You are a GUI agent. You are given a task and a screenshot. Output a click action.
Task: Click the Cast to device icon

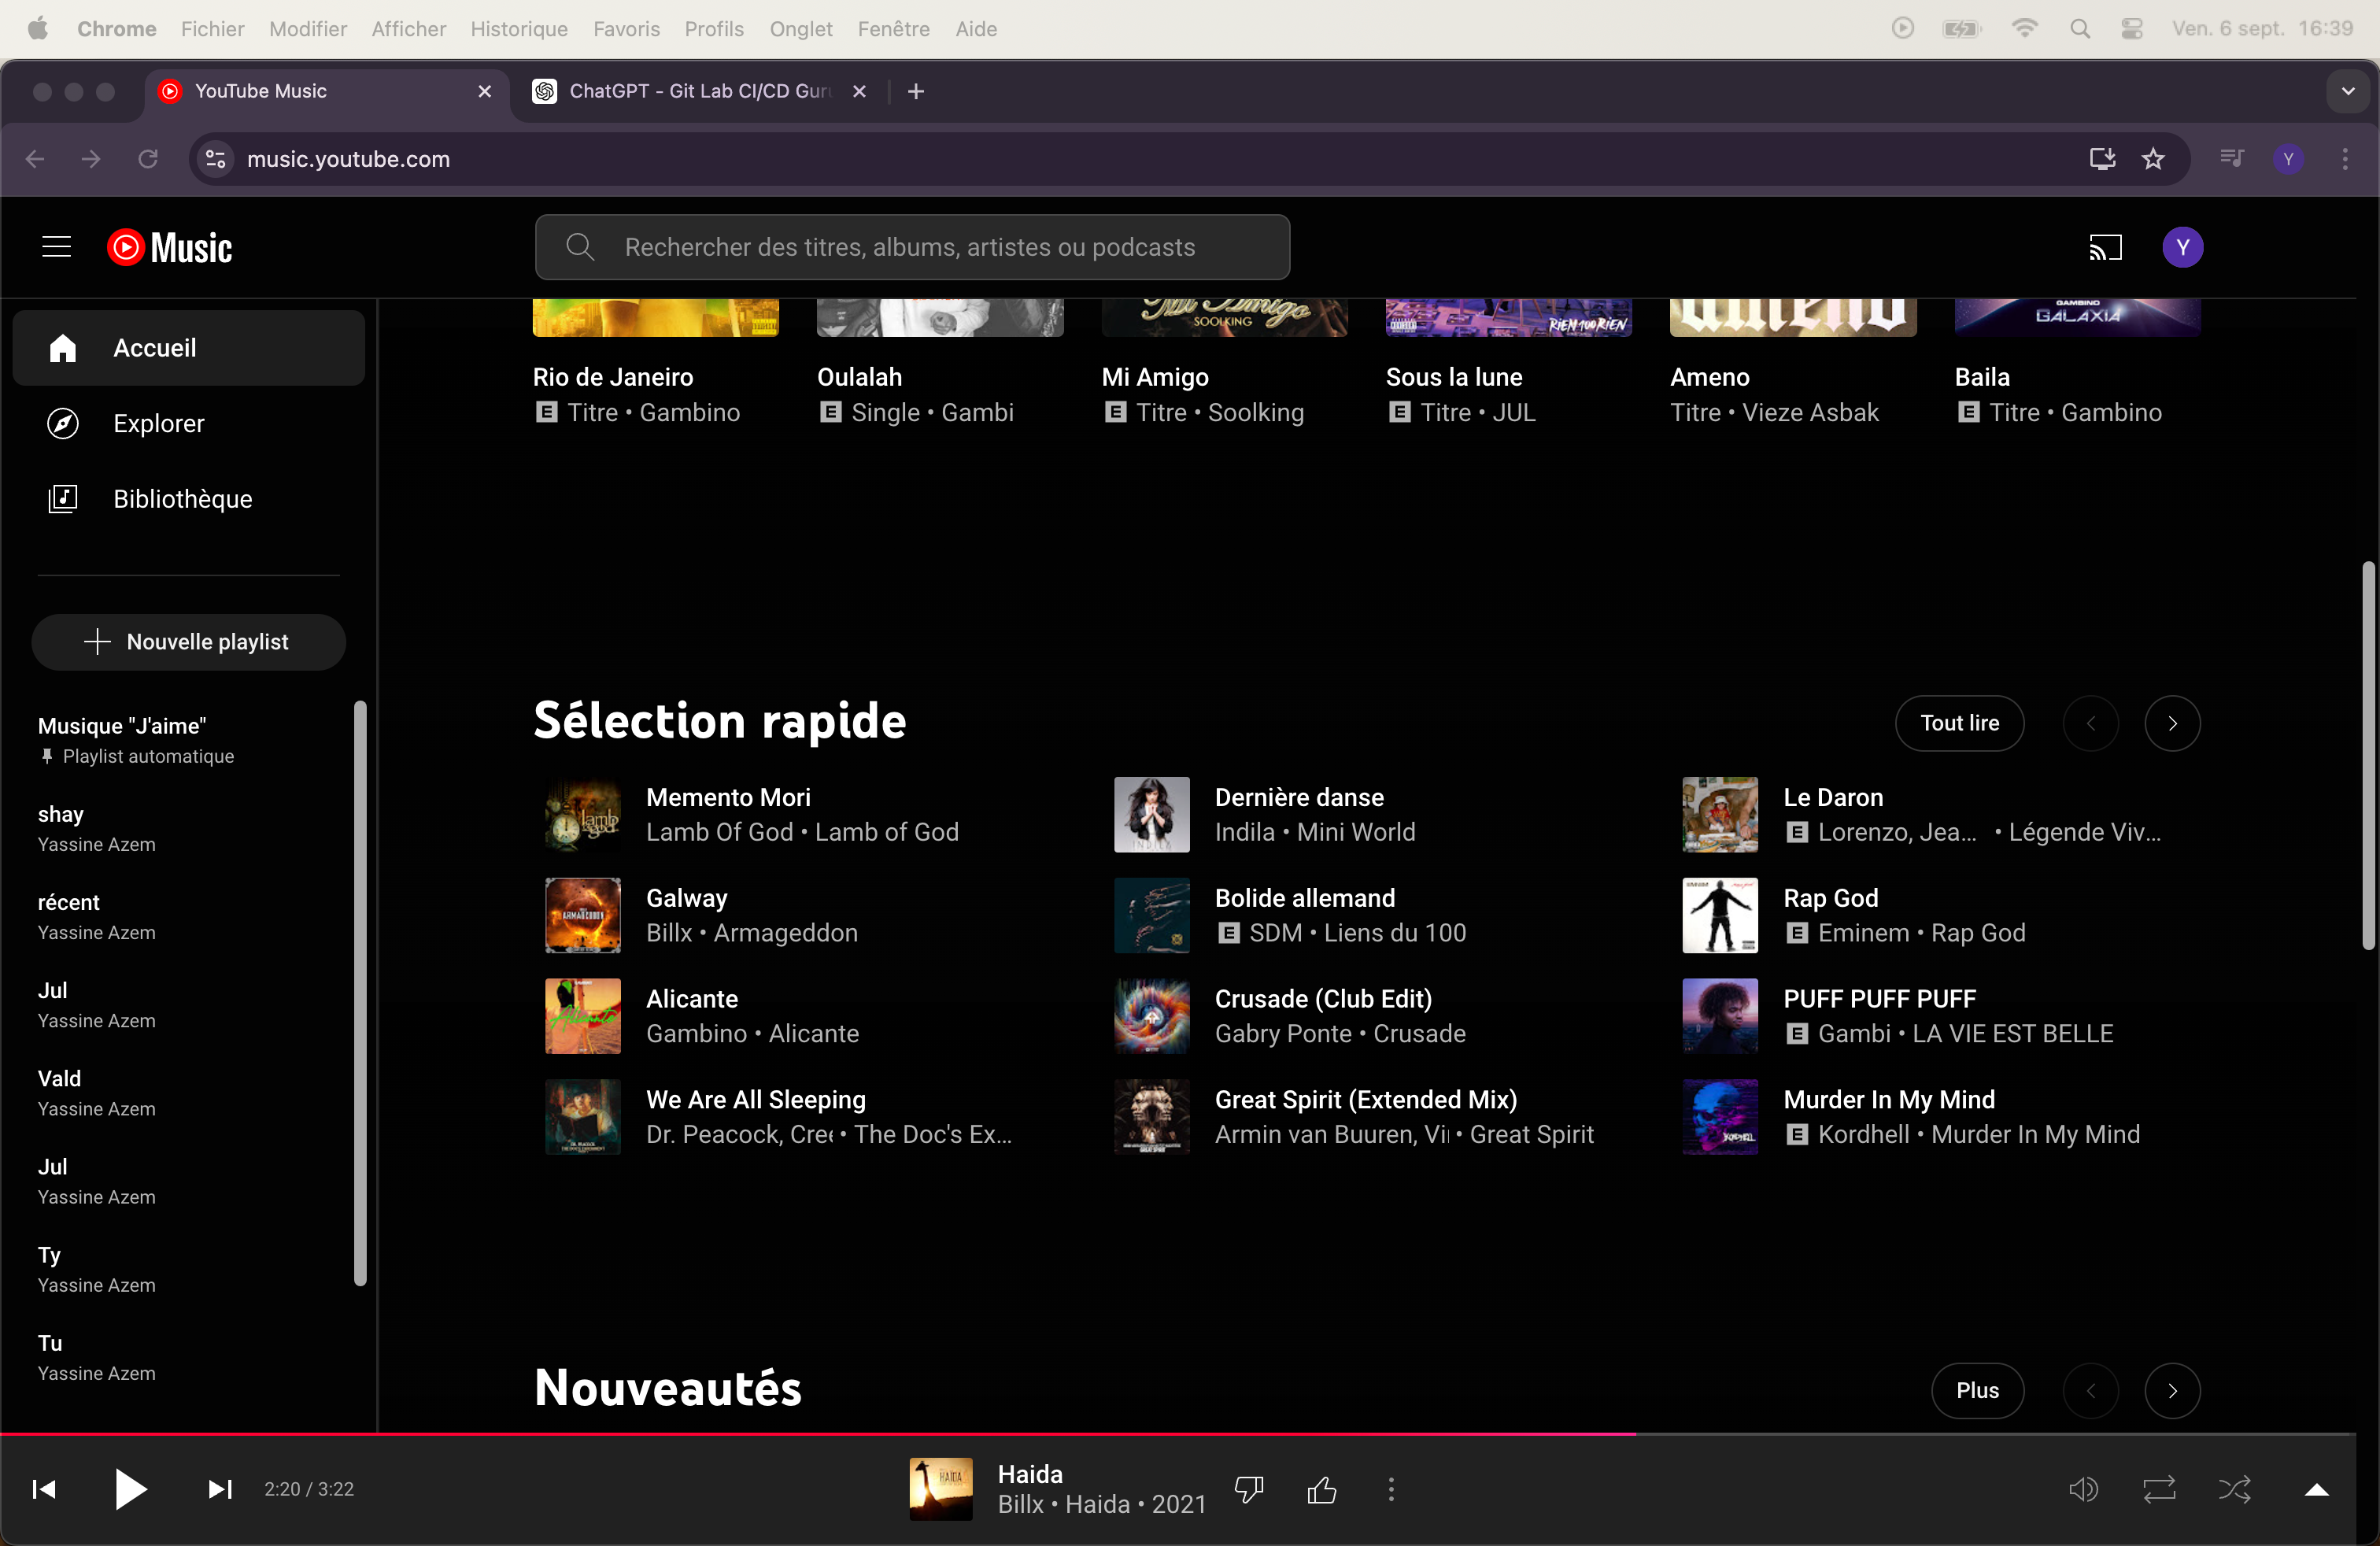click(x=2105, y=247)
